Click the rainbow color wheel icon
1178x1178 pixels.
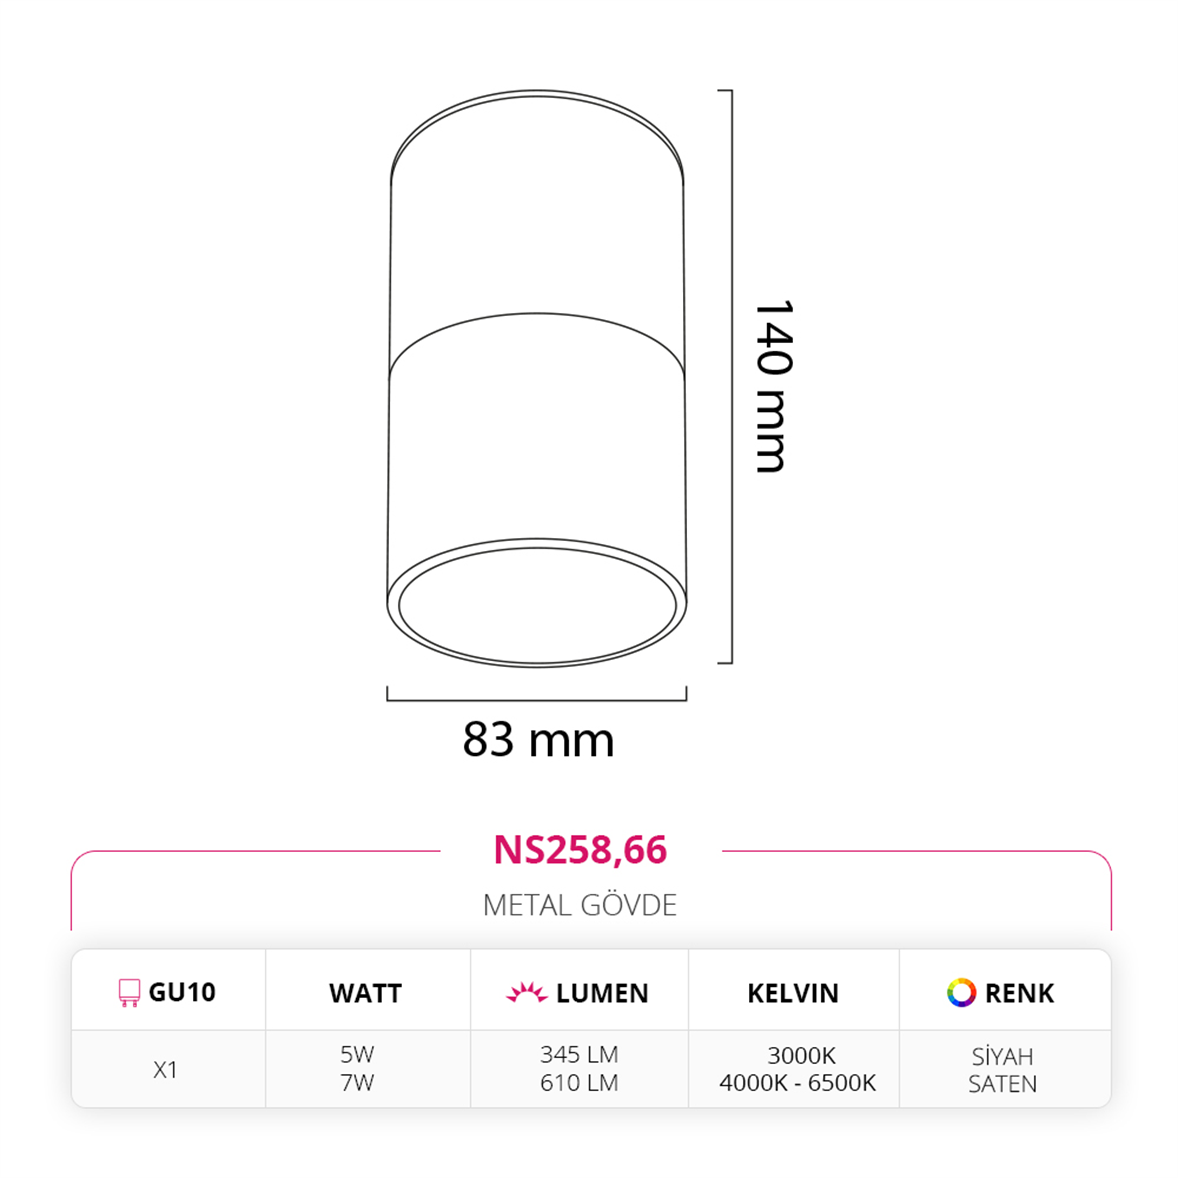coord(961,992)
